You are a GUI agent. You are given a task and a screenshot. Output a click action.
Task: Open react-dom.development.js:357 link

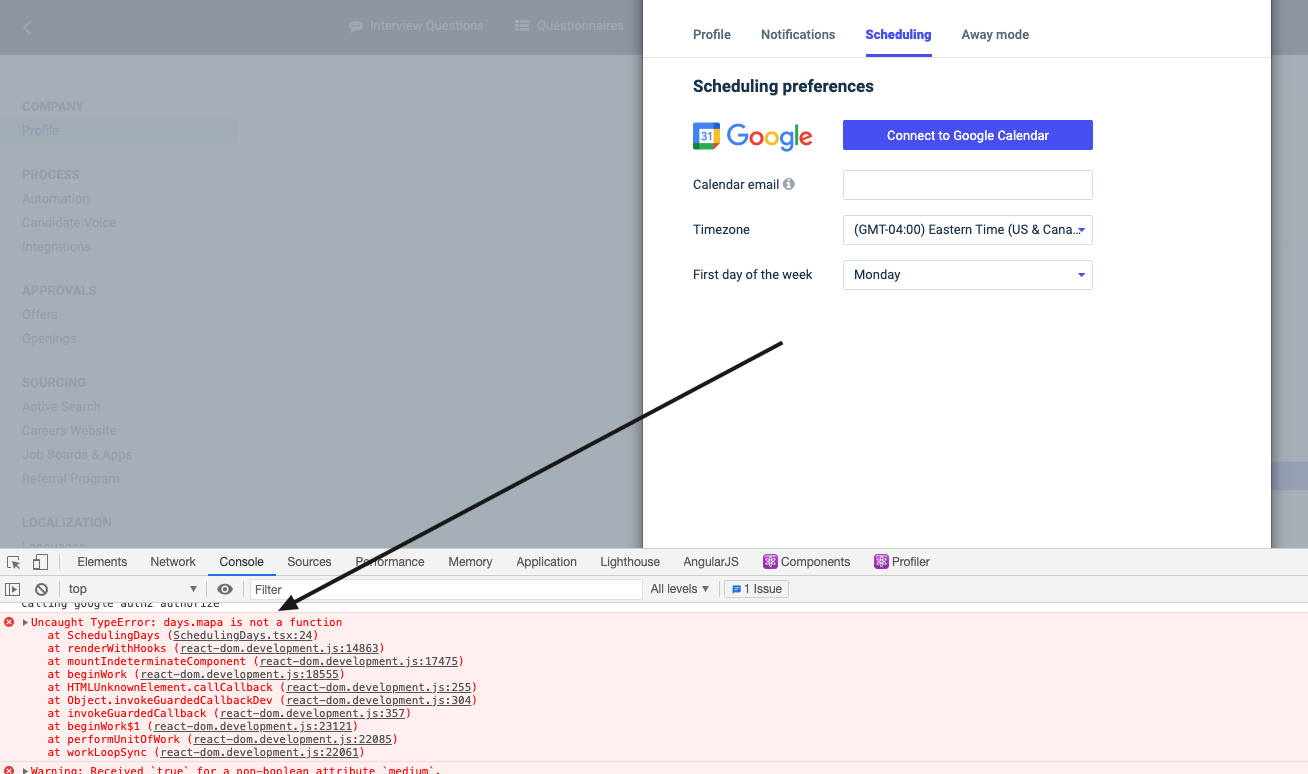click(x=312, y=713)
